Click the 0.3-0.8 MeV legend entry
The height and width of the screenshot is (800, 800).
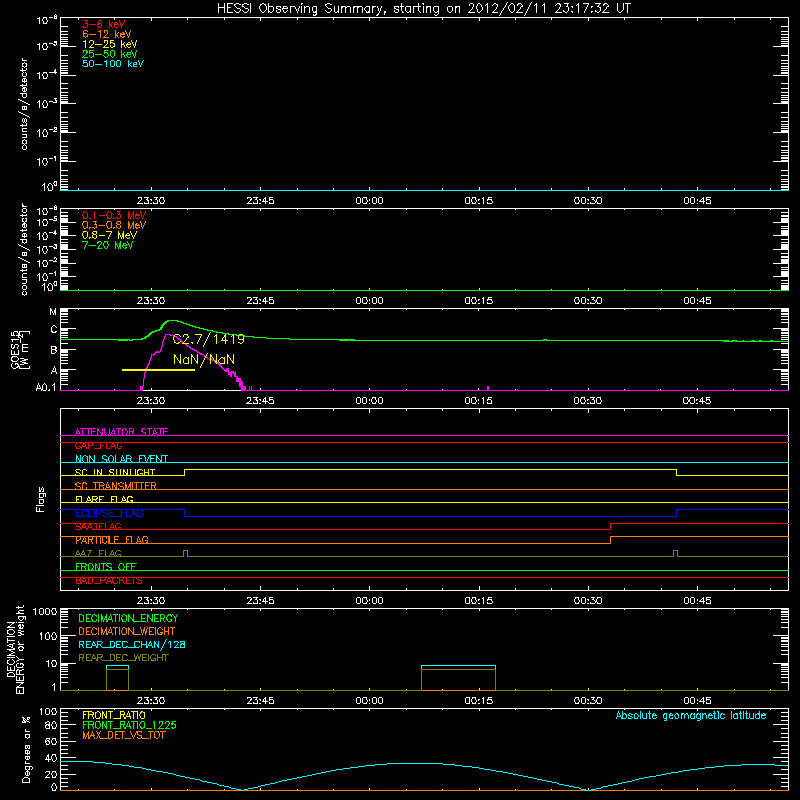click(114, 225)
